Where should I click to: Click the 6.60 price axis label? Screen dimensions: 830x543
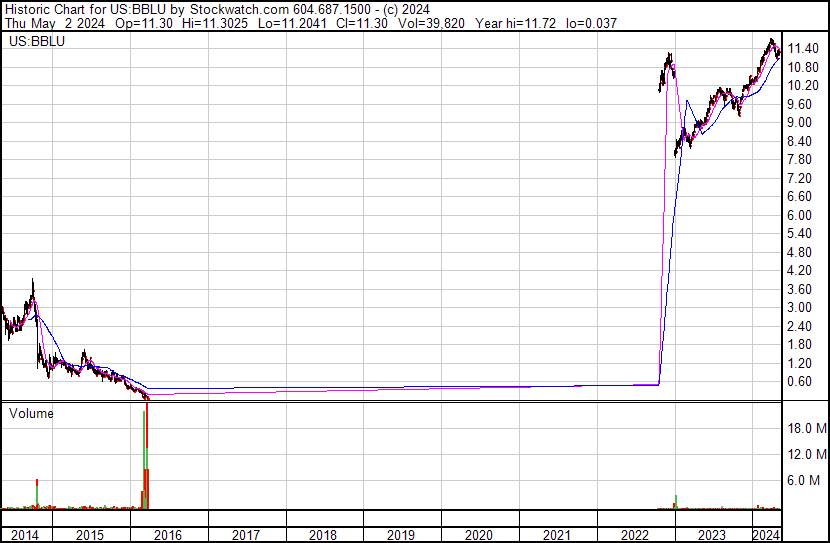click(799, 196)
